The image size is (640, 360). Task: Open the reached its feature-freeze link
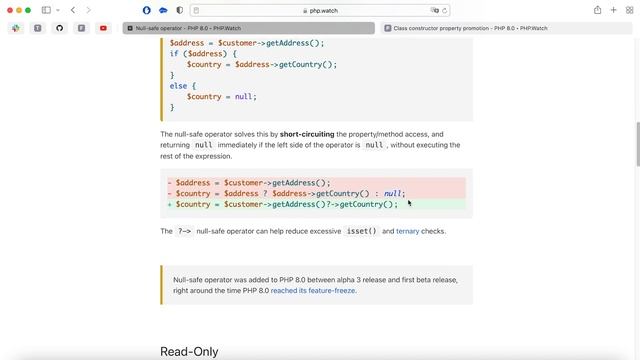(x=313, y=291)
